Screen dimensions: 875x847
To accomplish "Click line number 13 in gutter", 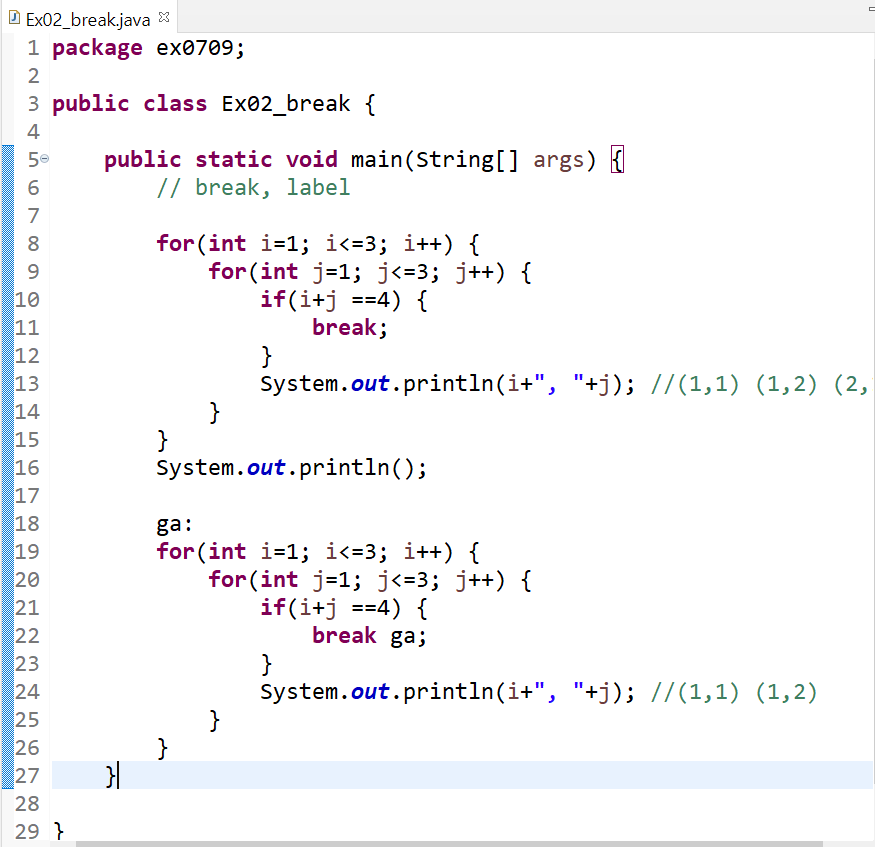I will tap(27, 384).
